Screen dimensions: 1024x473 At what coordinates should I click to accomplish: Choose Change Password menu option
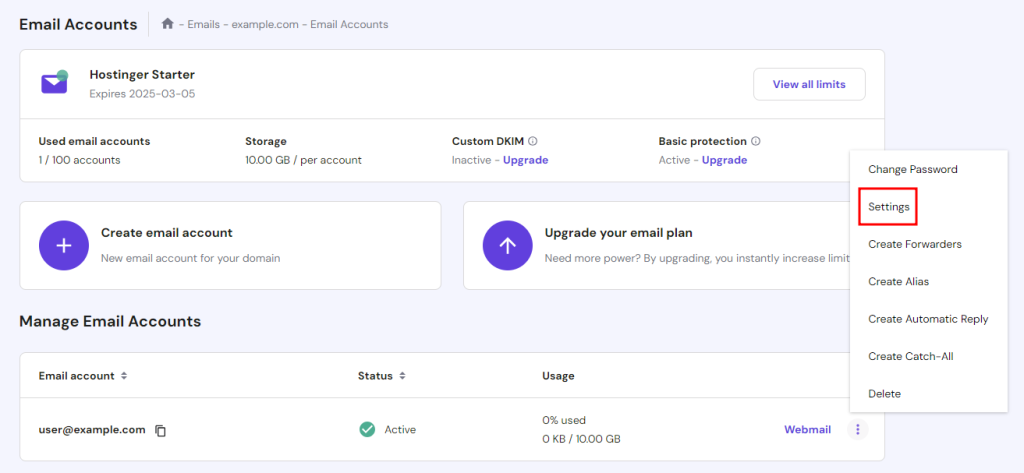pos(912,169)
